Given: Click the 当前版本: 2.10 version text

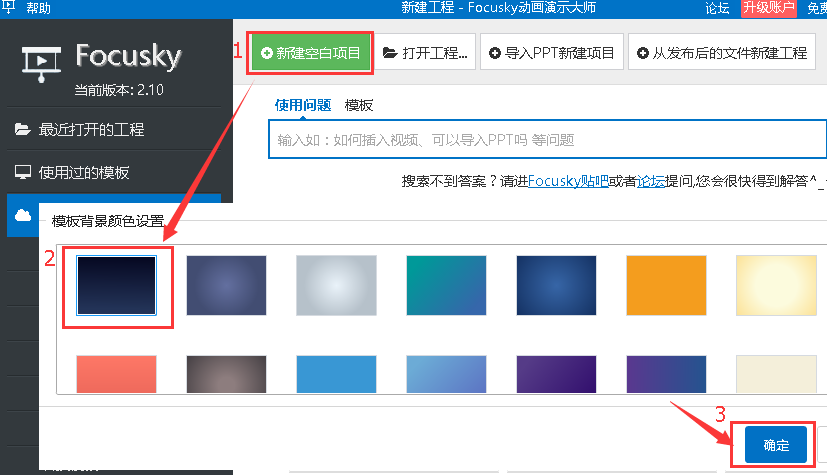Looking at the screenshot, I should click(x=119, y=90).
